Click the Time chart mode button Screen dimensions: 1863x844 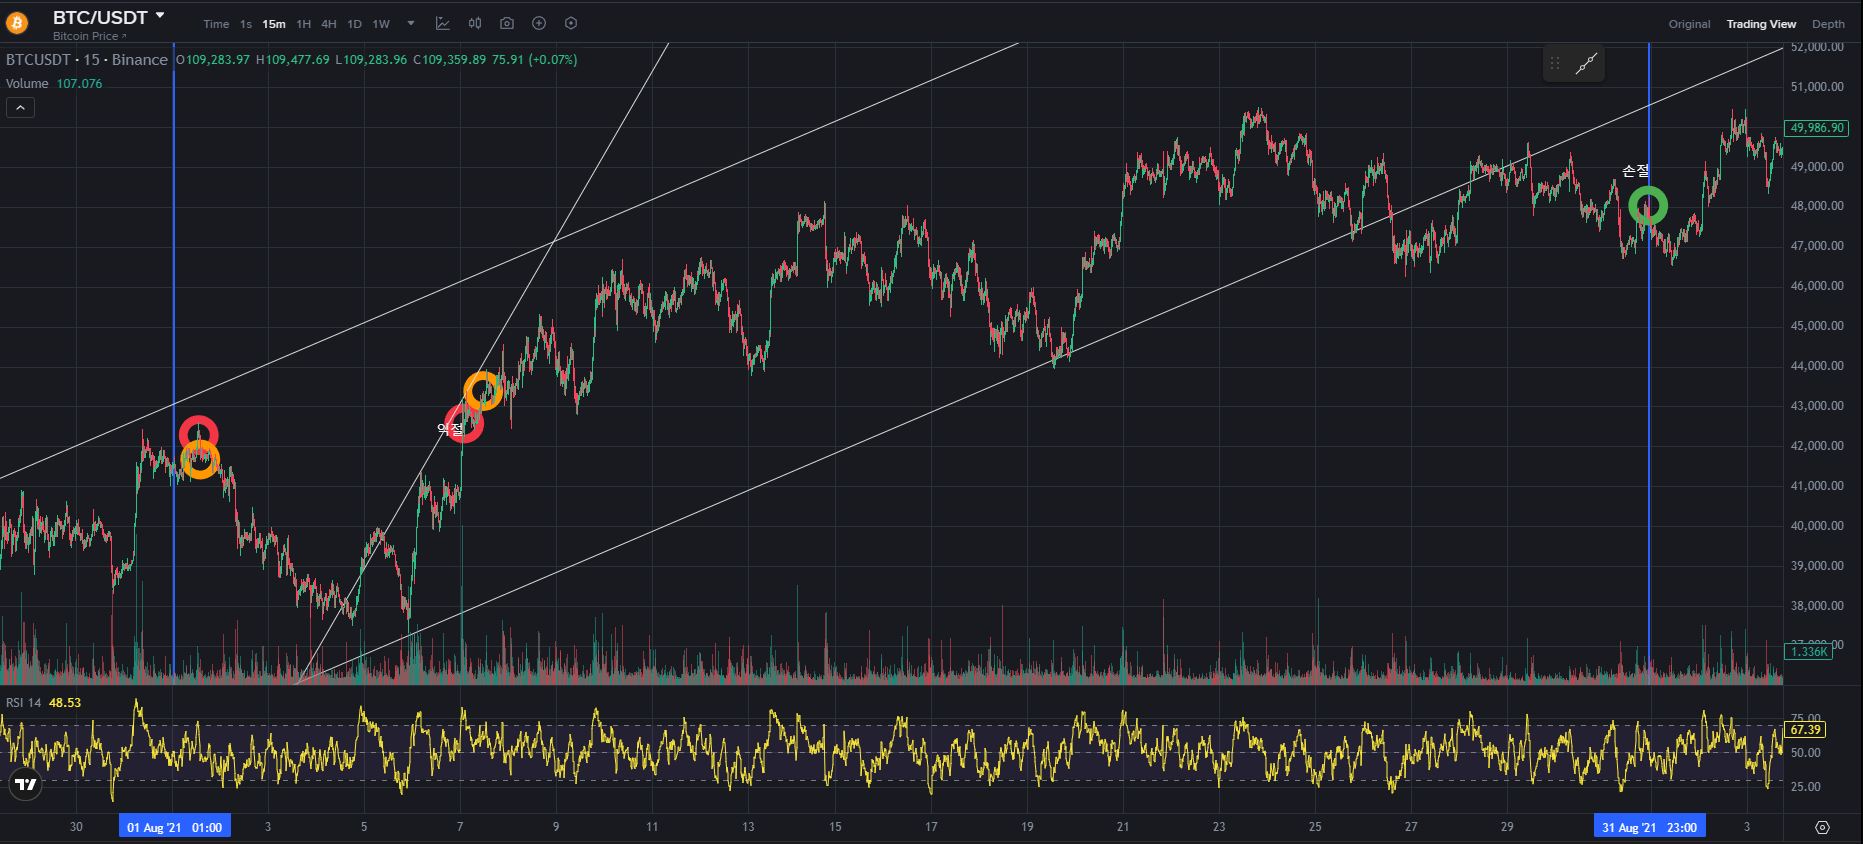tap(216, 24)
